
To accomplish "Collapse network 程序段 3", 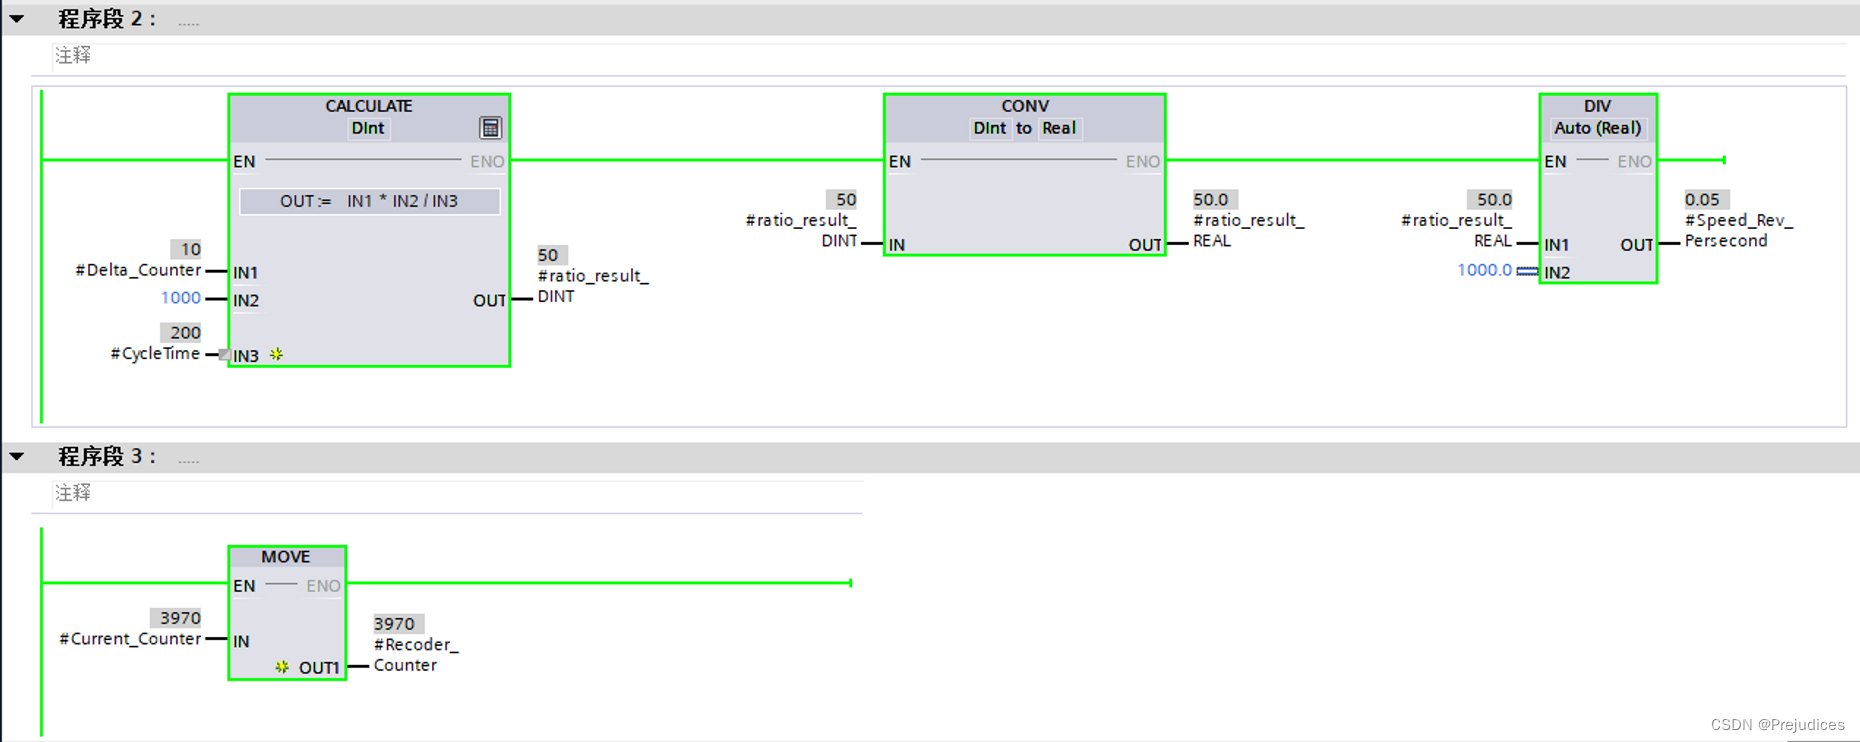I will coord(17,457).
